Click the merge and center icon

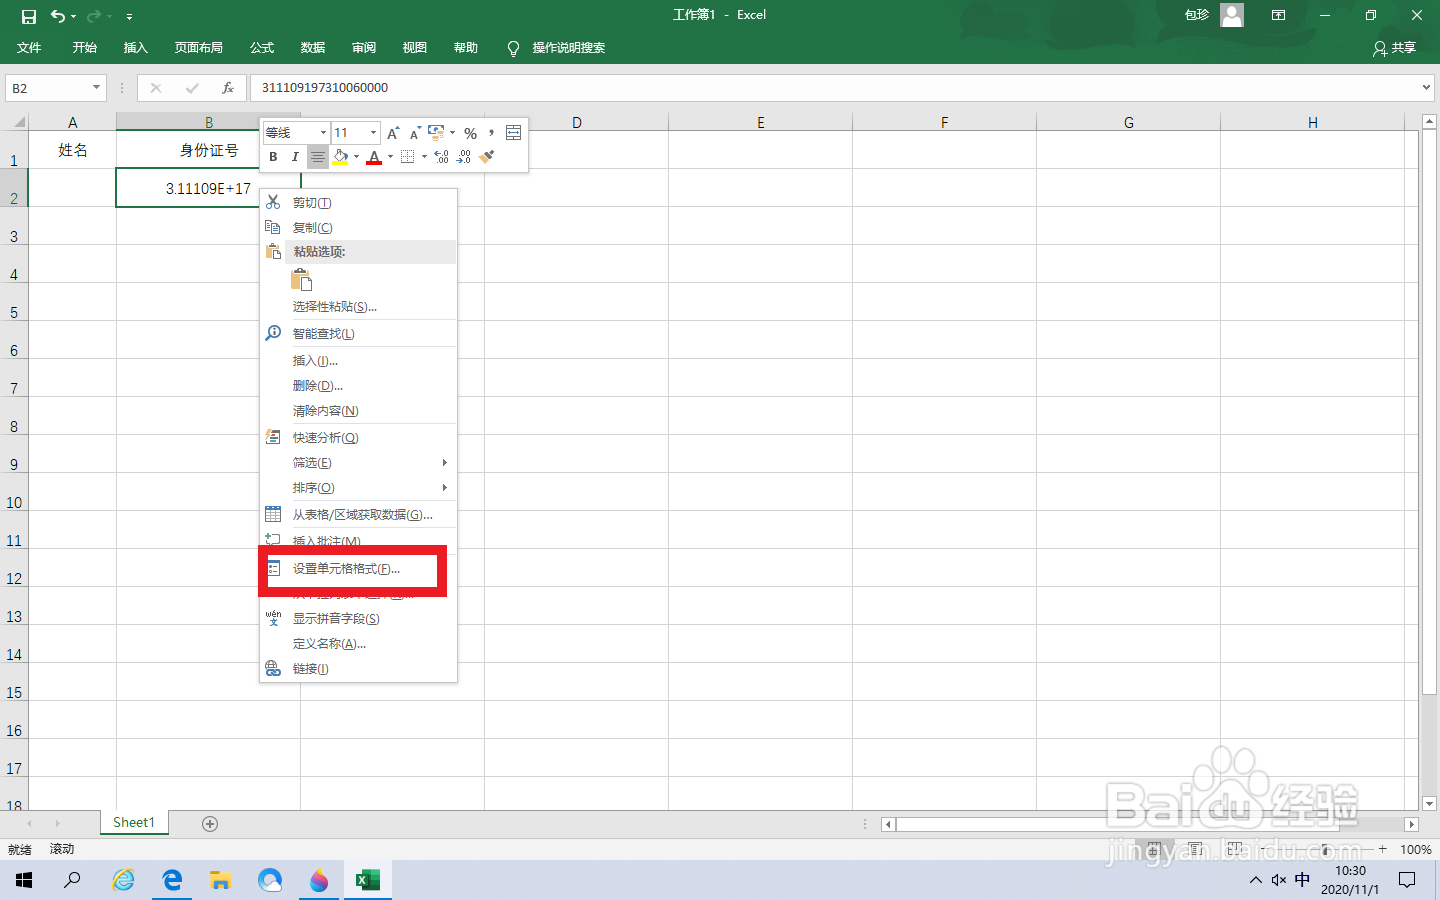coord(513,133)
